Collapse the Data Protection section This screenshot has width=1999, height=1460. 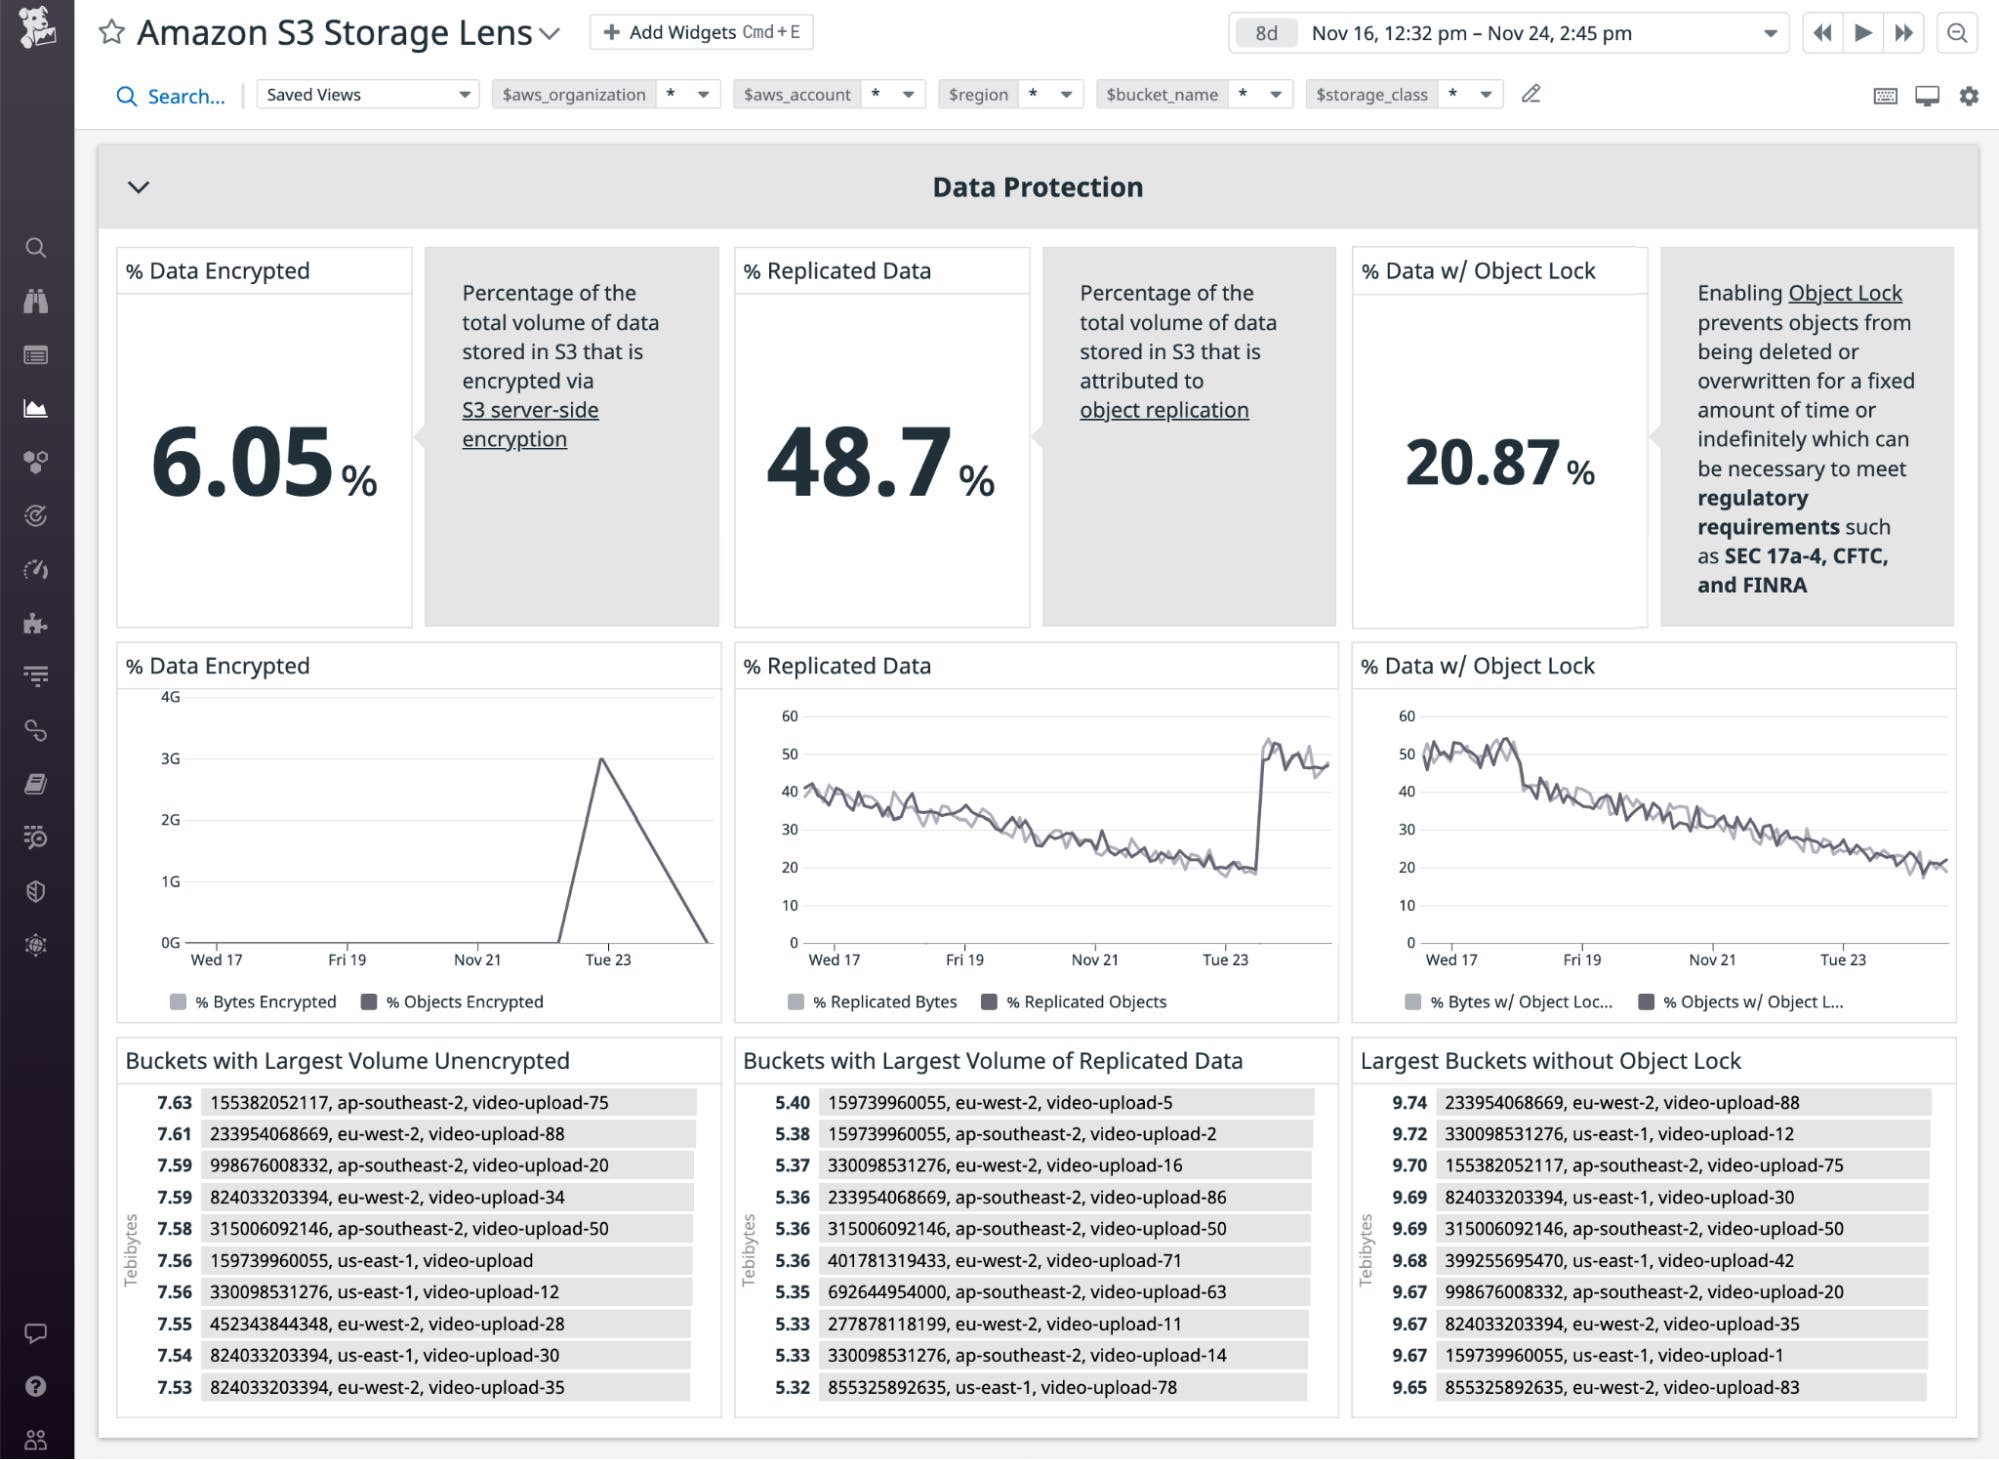139,187
